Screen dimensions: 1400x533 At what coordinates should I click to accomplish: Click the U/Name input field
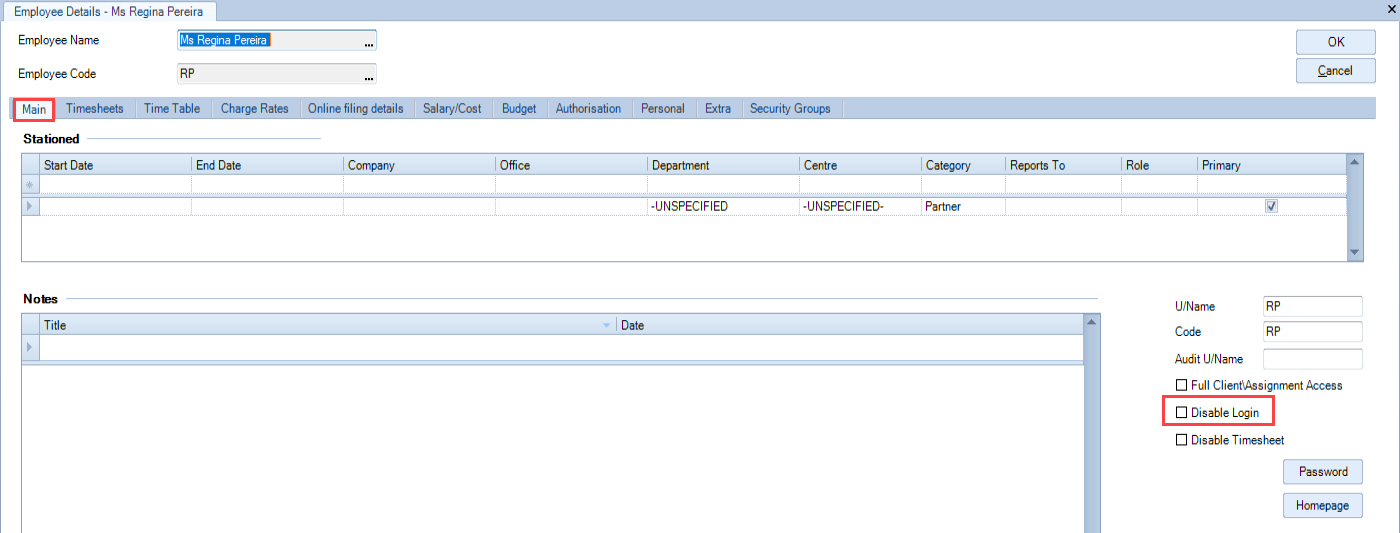tap(1313, 306)
